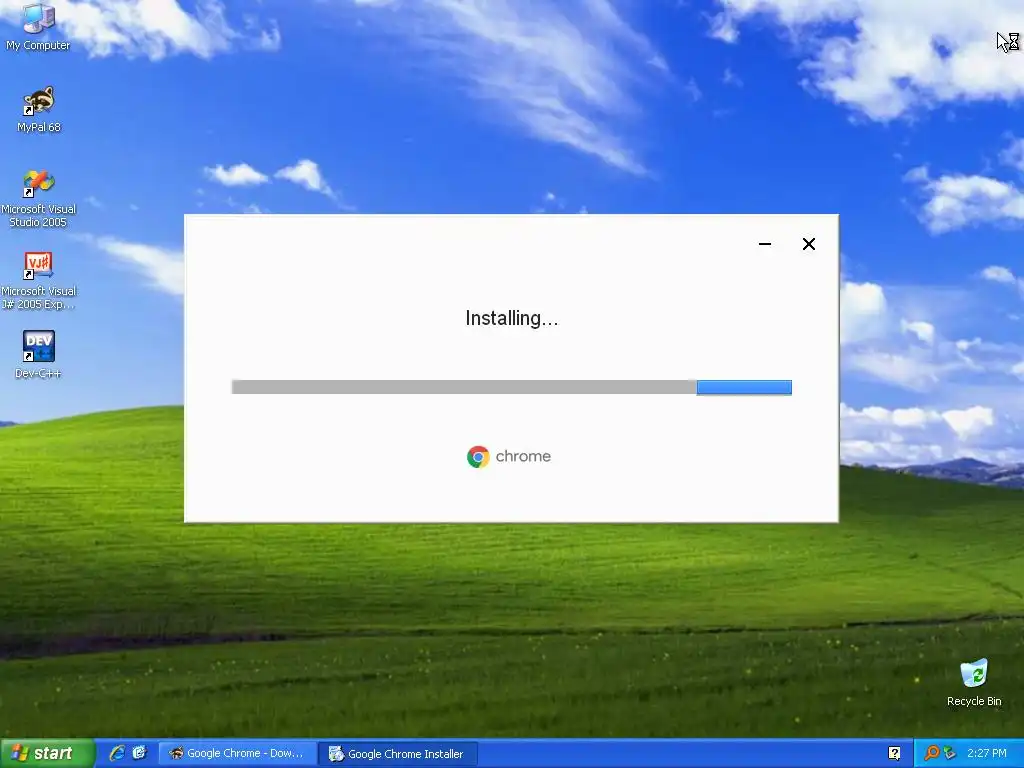Select the MyPal 68 browser shortcut
The height and width of the screenshot is (768, 1024).
point(39,109)
